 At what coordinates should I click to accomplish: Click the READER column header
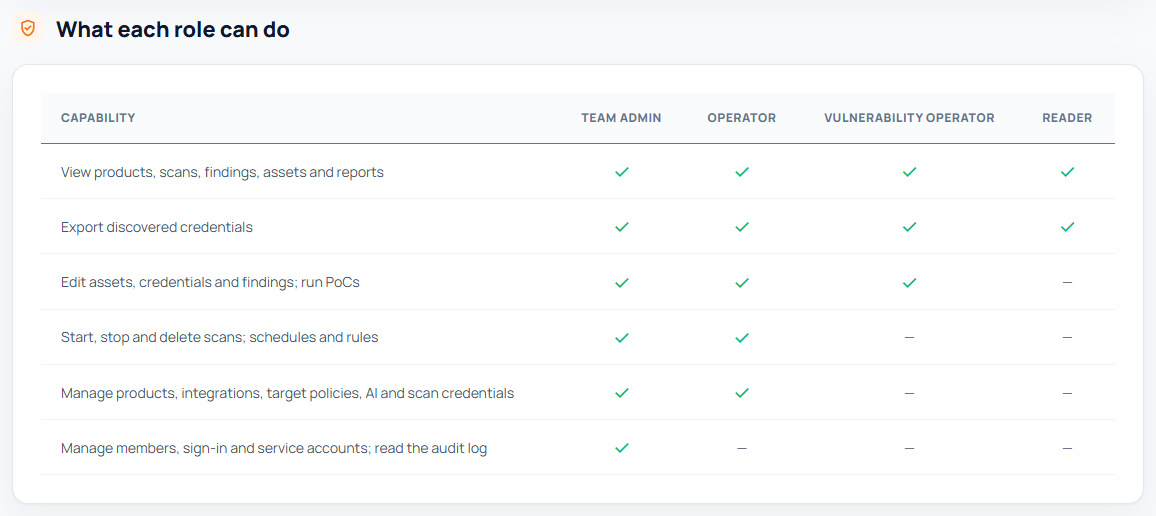(1068, 118)
